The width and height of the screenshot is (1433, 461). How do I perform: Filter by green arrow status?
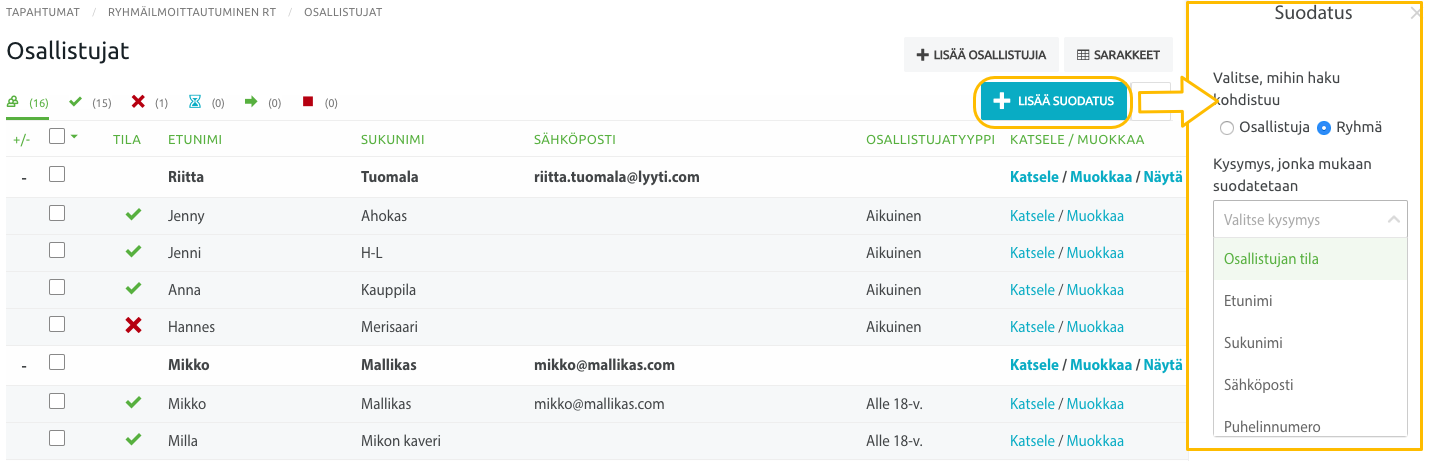pyautogui.click(x=263, y=102)
